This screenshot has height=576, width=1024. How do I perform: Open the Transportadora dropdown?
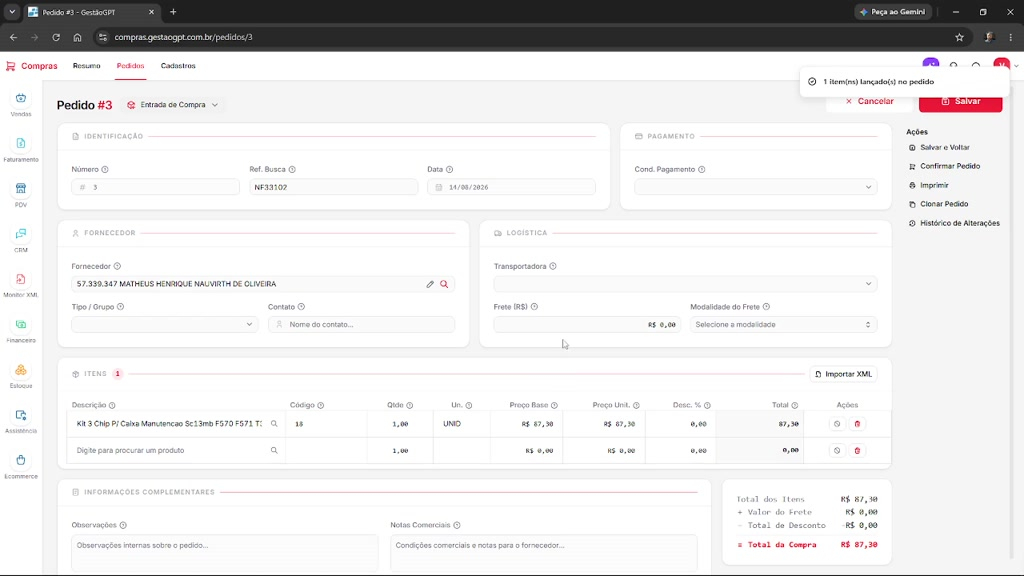(685, 284)
